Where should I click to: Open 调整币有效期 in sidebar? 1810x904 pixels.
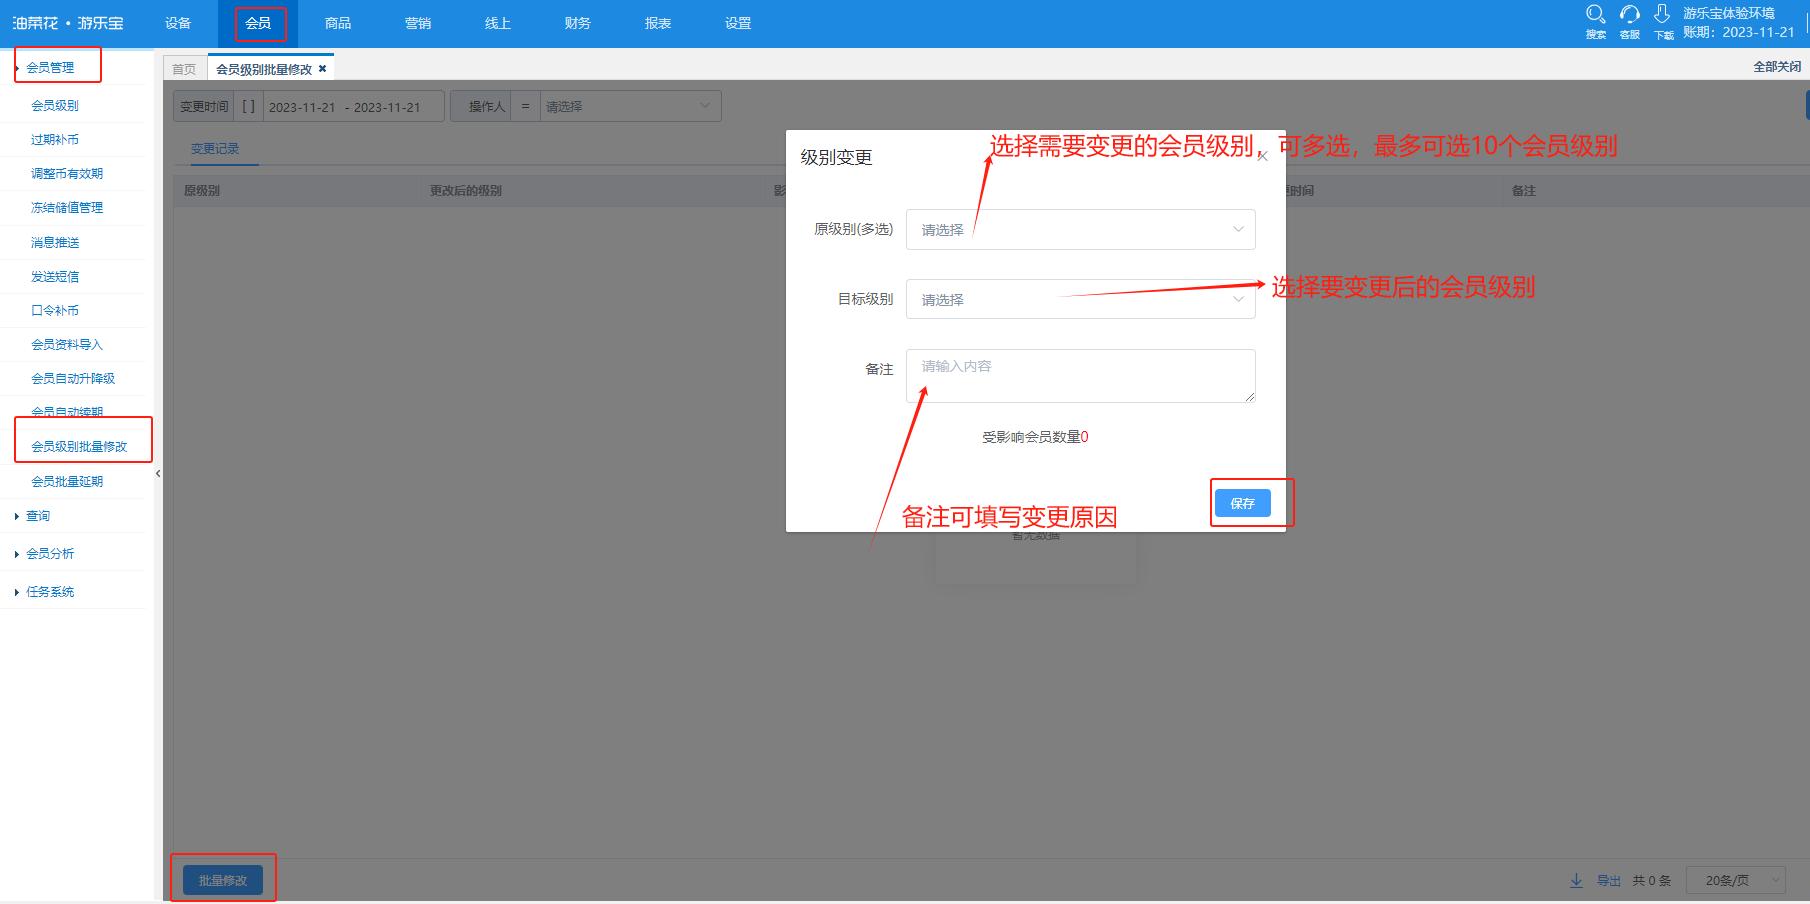[67, 173]
